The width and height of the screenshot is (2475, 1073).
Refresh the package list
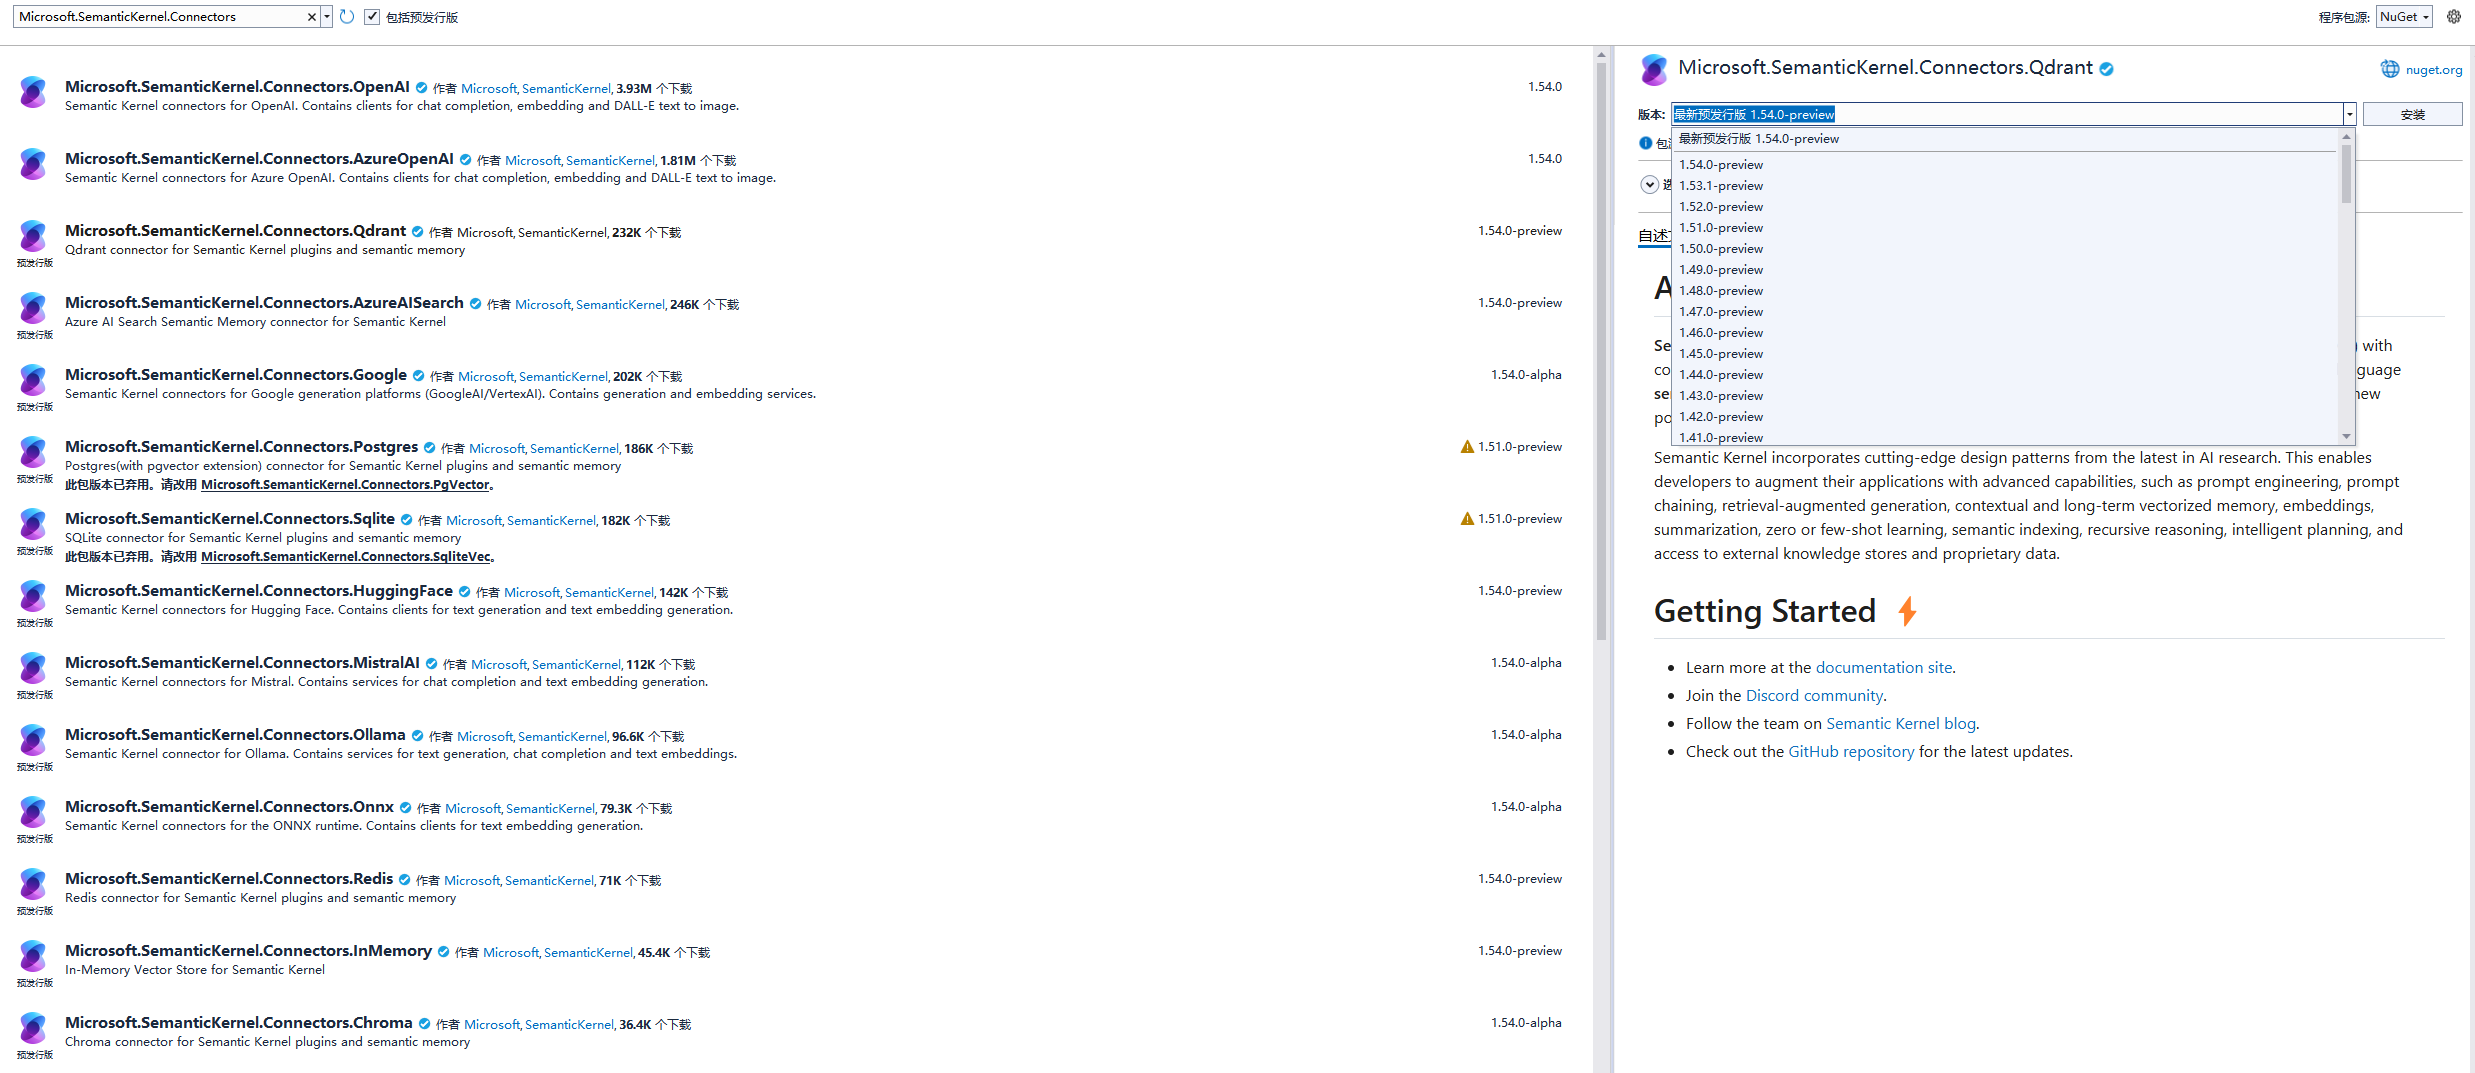(347, 17)
